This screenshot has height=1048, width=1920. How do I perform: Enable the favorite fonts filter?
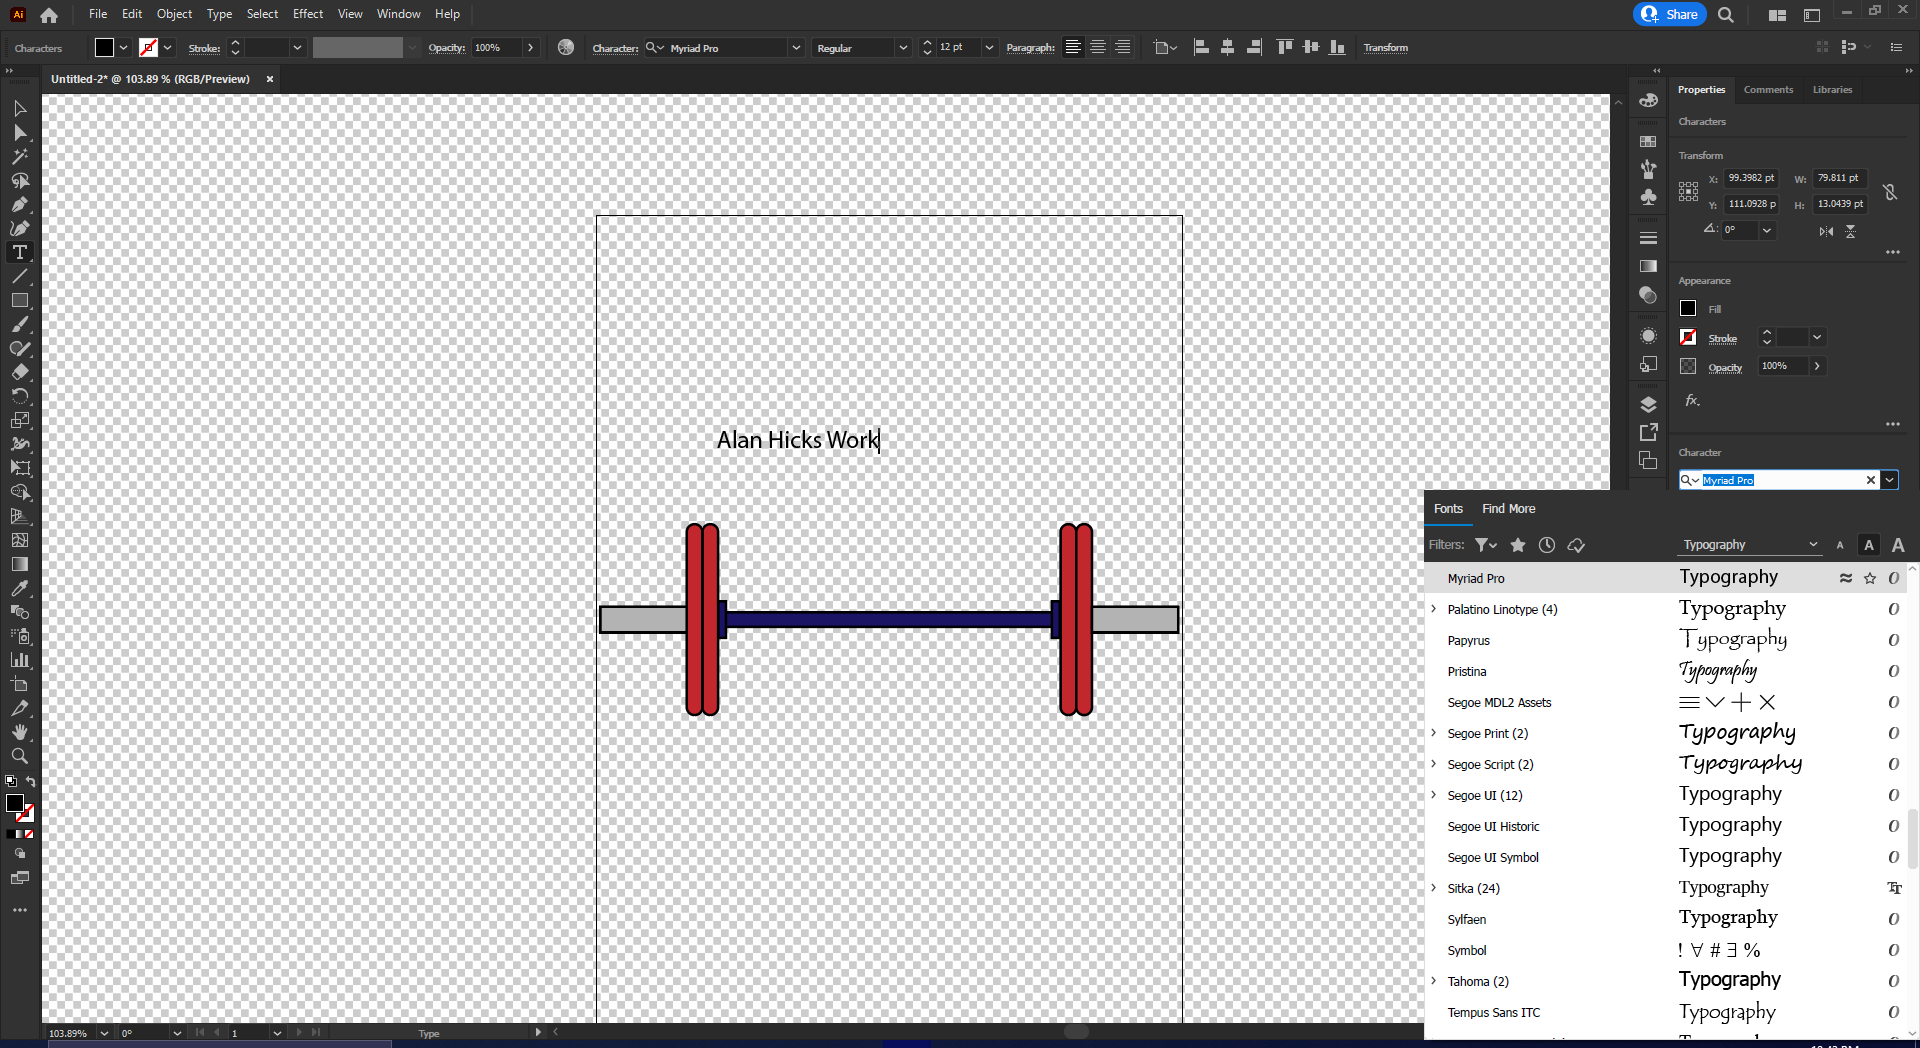pos(1518,545)
